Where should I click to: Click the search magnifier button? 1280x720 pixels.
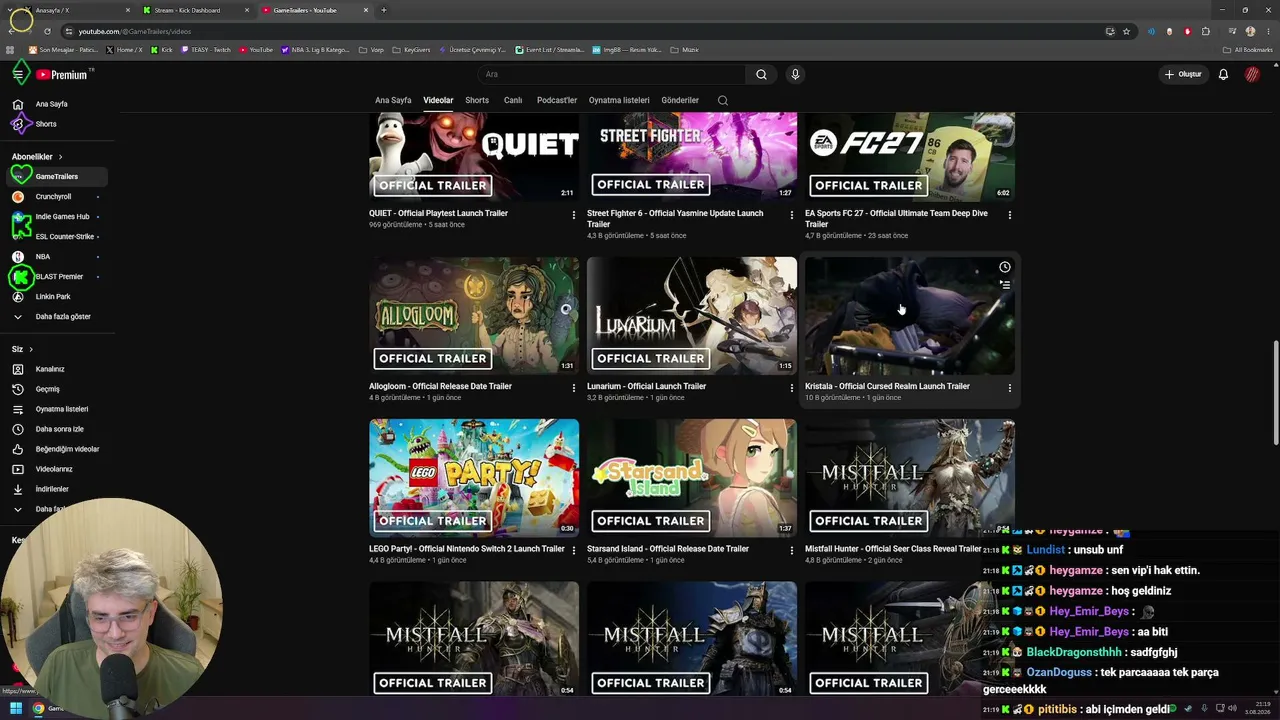[761, 74]
